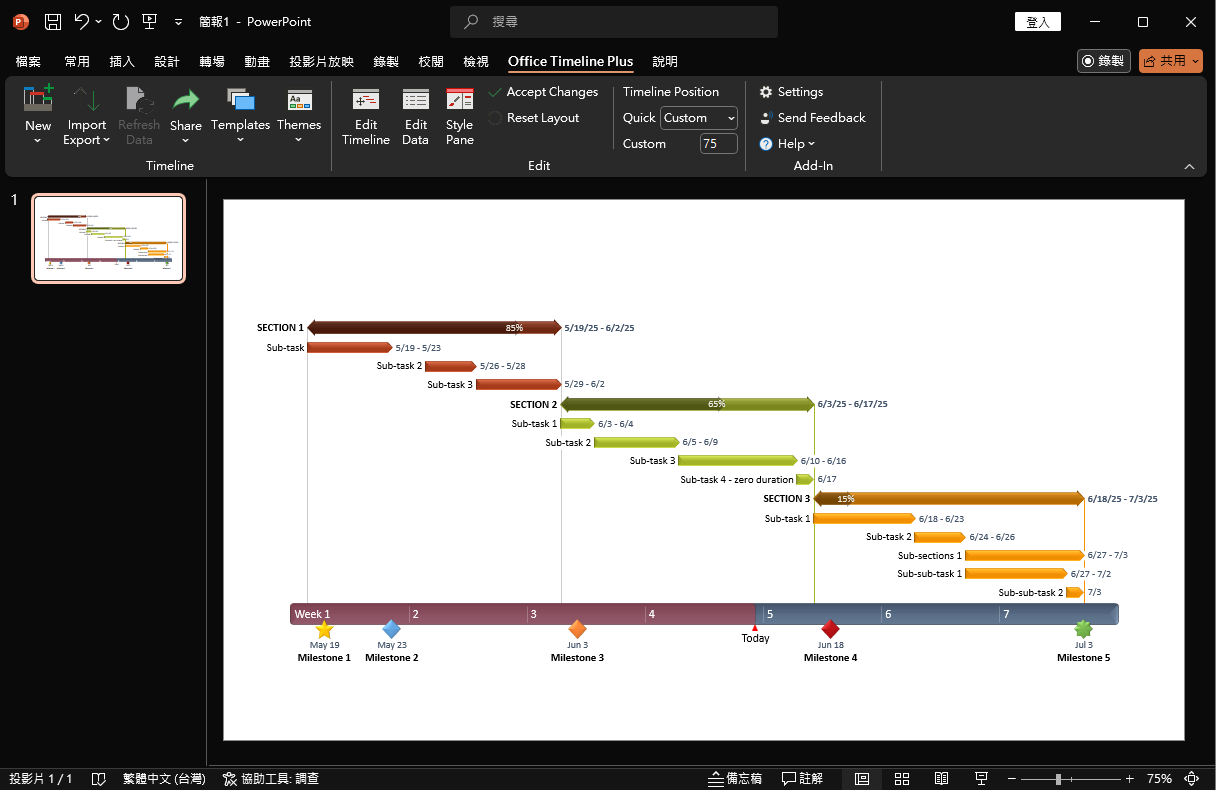Switch to 動畫 tab
Viewport: 1216px width, 790px height.
257,62
